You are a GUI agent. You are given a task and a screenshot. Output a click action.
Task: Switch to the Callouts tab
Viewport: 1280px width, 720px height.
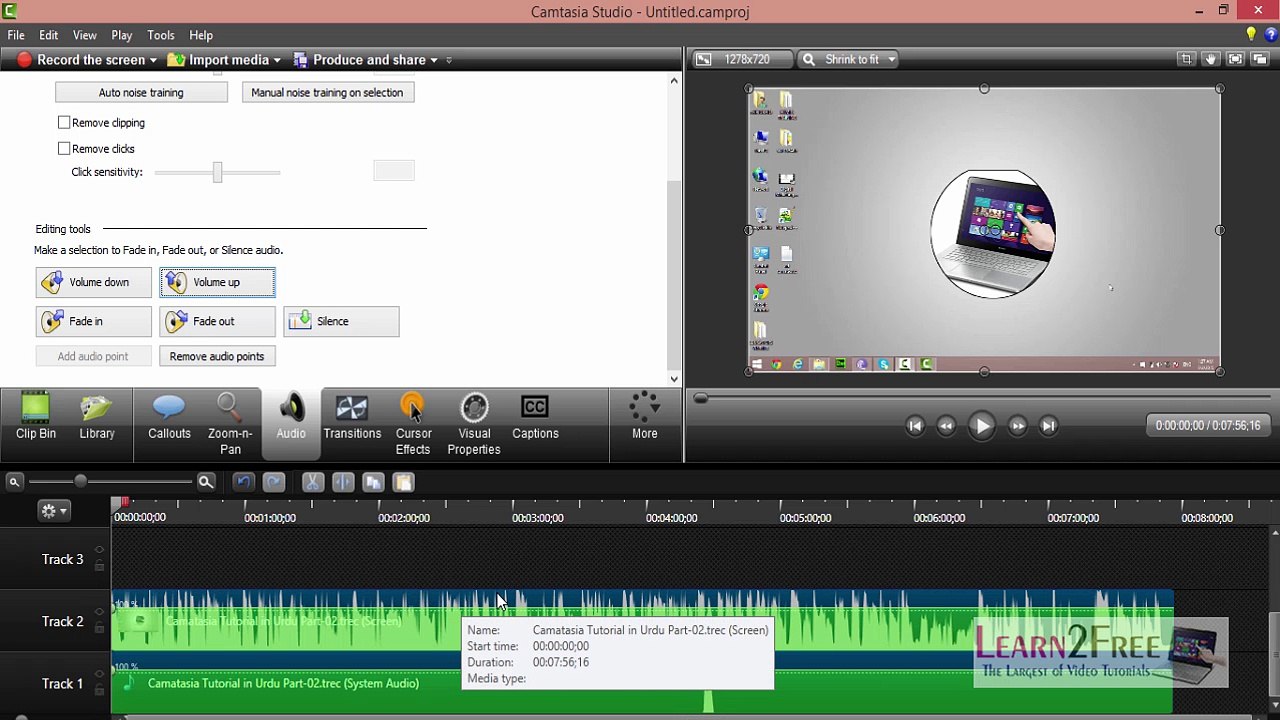(x=169, y=416)
